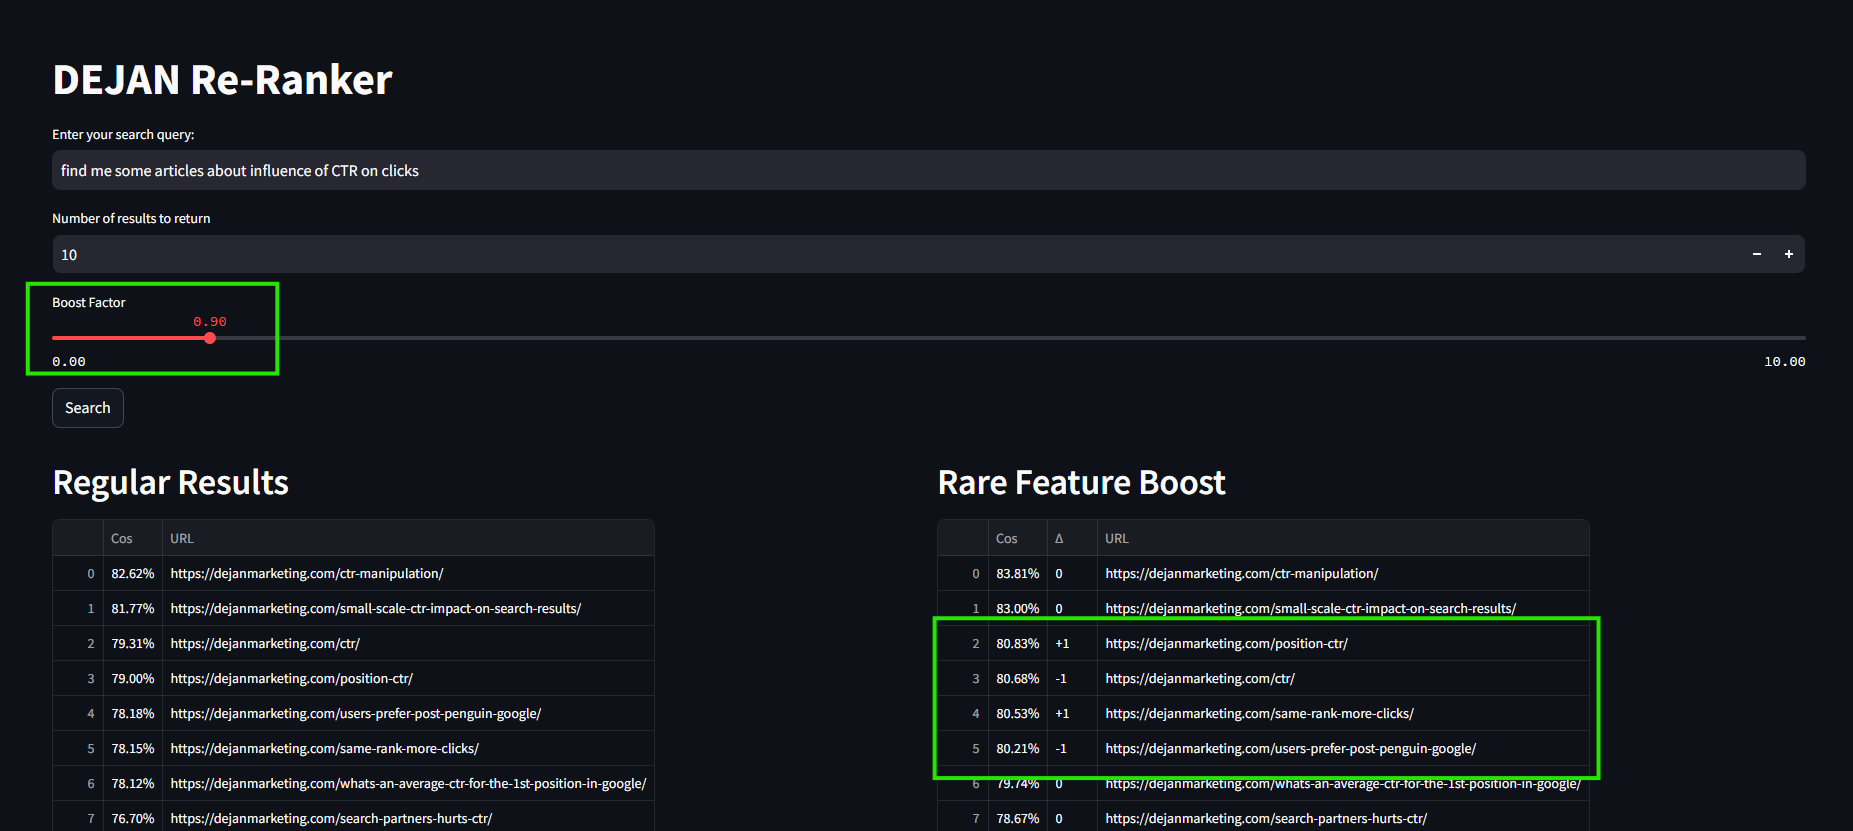Open small-scale-ctr-impact URL in Rare Feature Boost
1853x831 pixels.
pos(1311,609)
